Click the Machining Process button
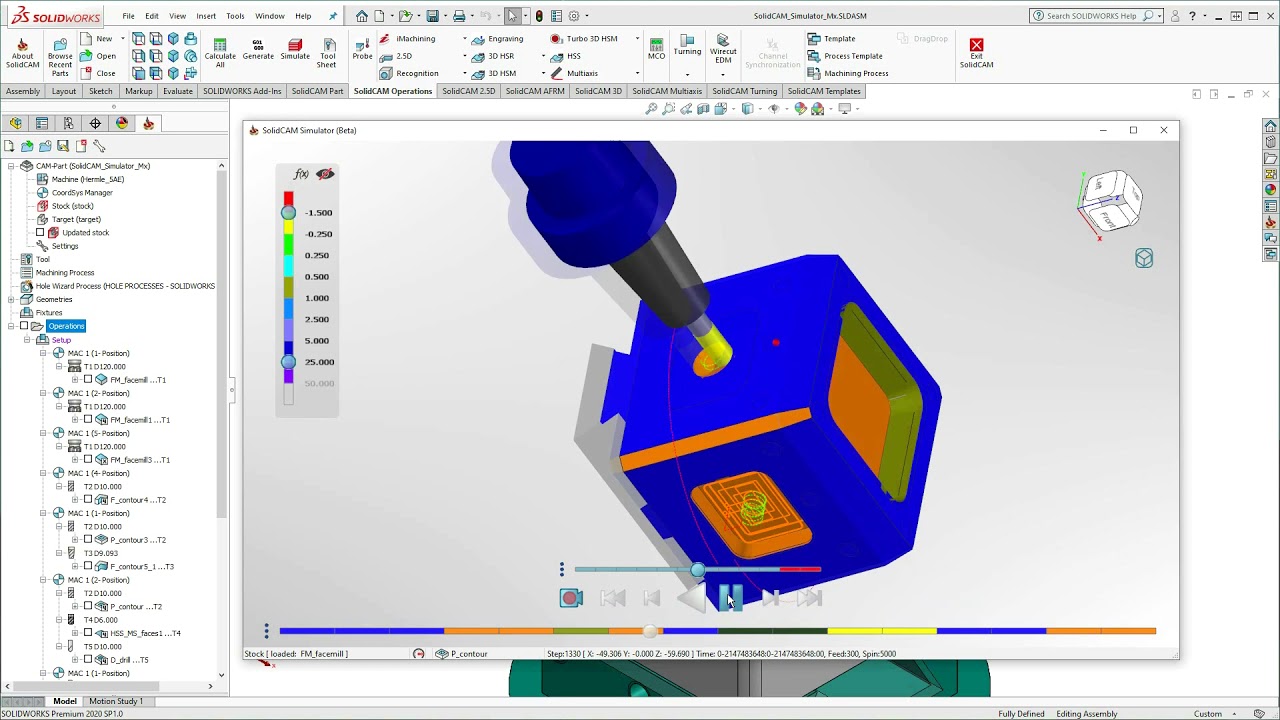This screenshot has height=720, width=1280. [x=848, y=73]
